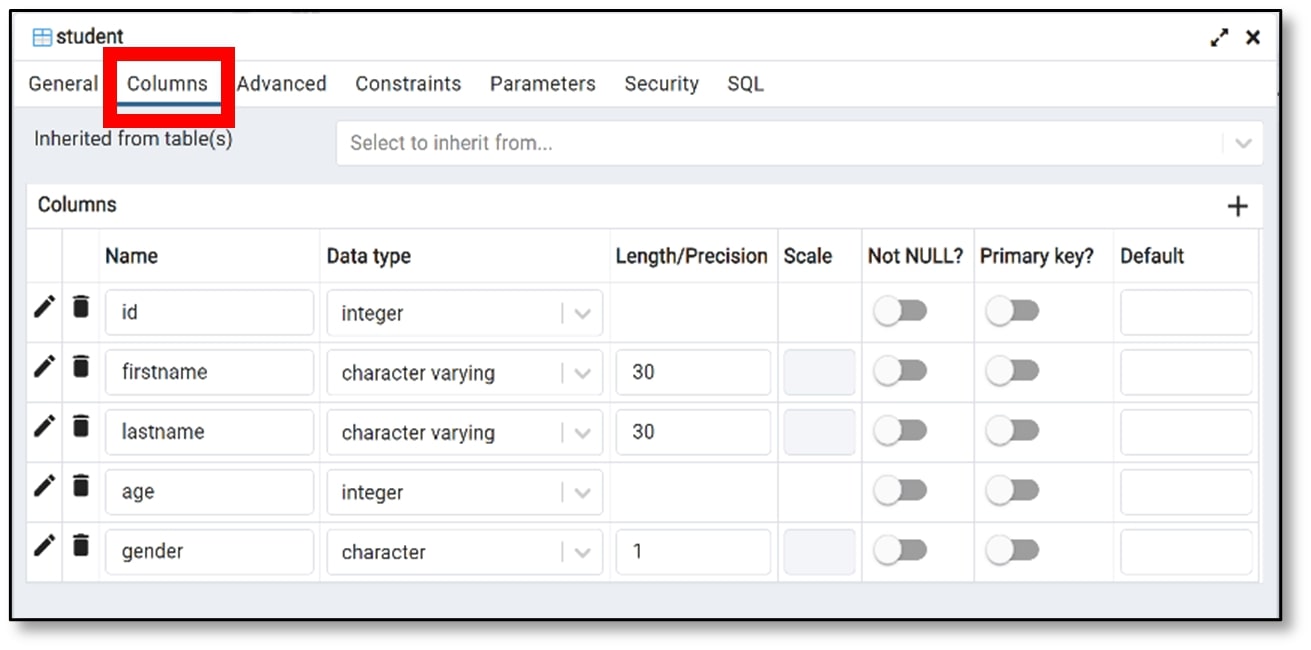Viewport: 1311px width, 650px height.
Task: Toggle Primary key for the id column
Action: tap(1012, 312)
